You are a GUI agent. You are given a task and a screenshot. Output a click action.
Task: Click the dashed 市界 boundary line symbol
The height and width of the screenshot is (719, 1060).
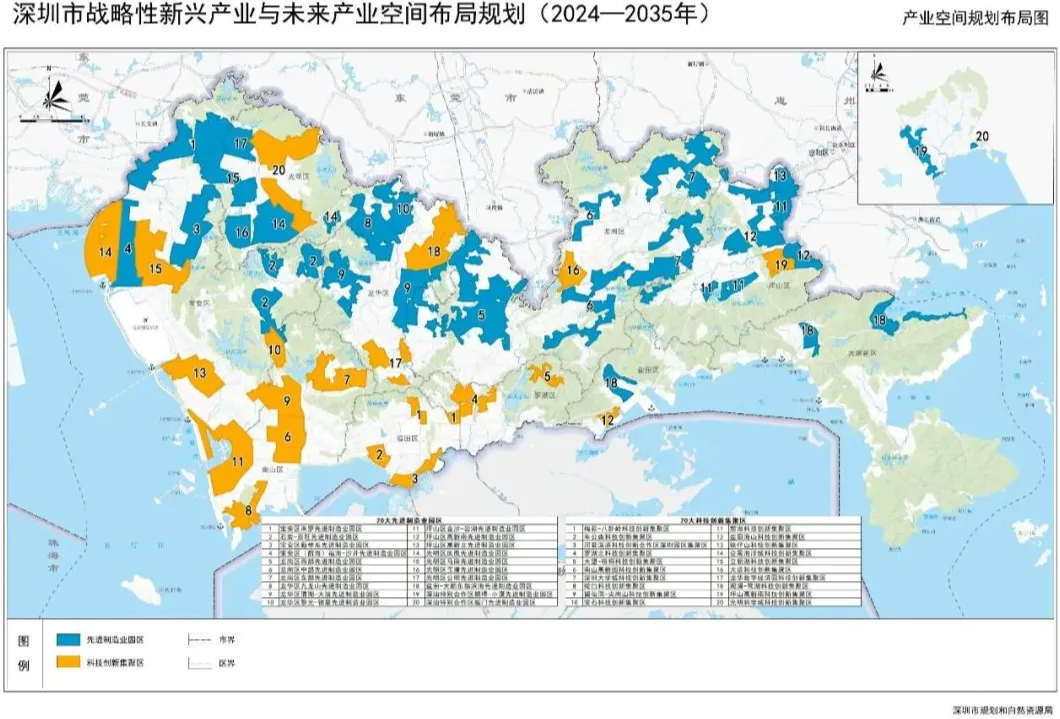[x=200, y=639]
